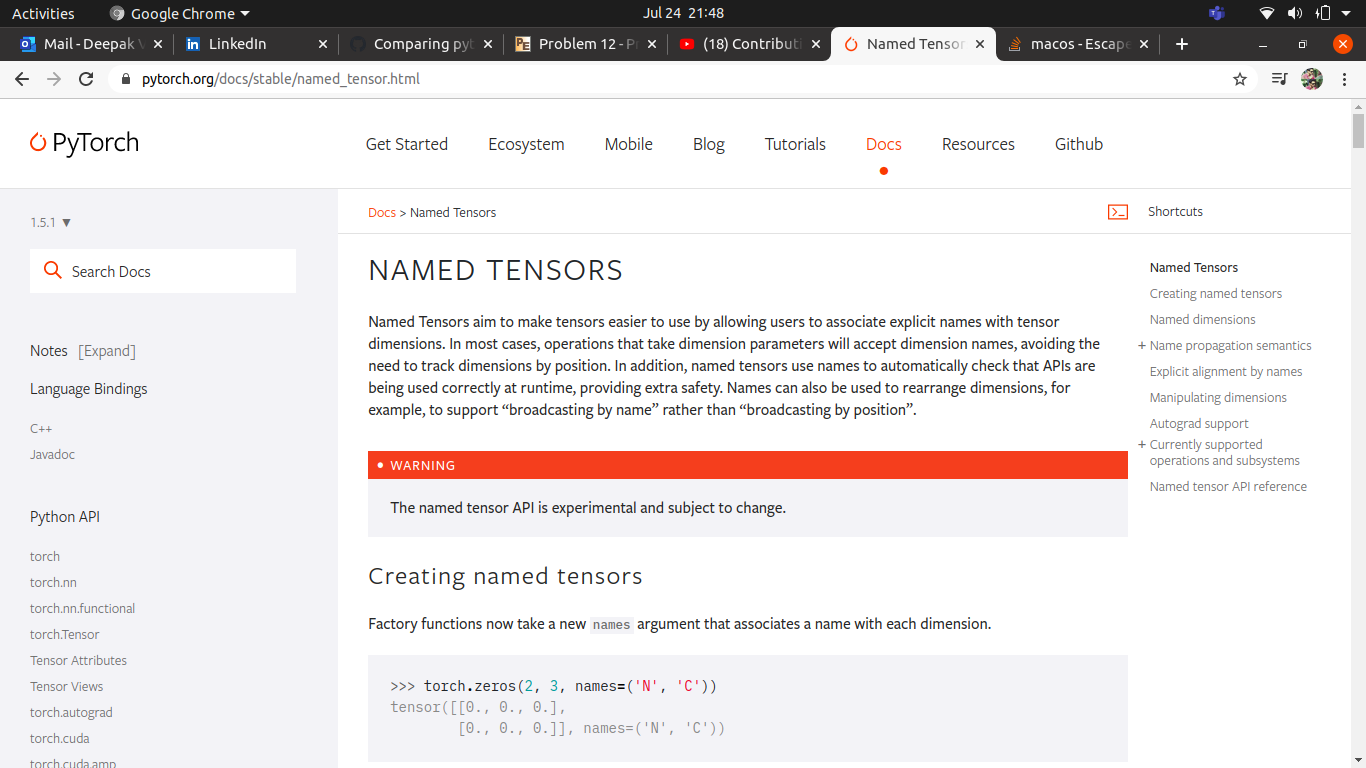Open torch.nn.functional in the sidebar
This screenshot has height=768, width=1366.
(x=82, y=608)
